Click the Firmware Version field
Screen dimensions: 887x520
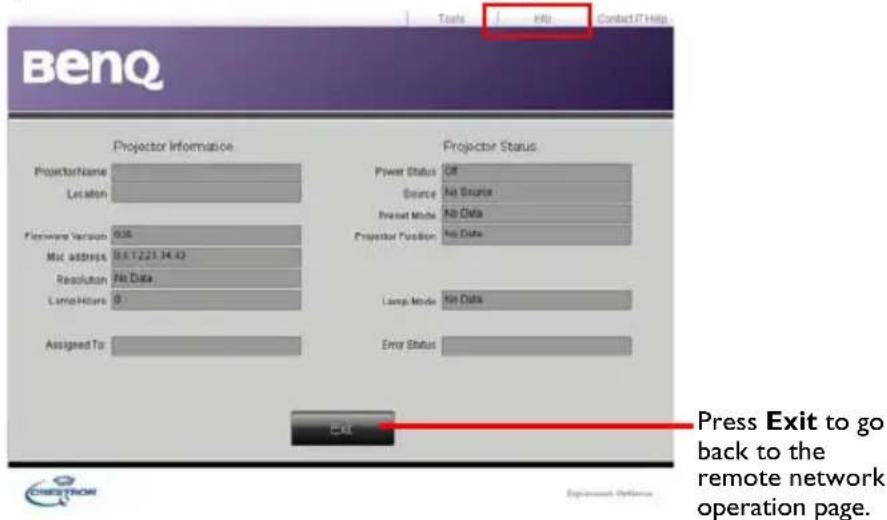pos(206,235)
